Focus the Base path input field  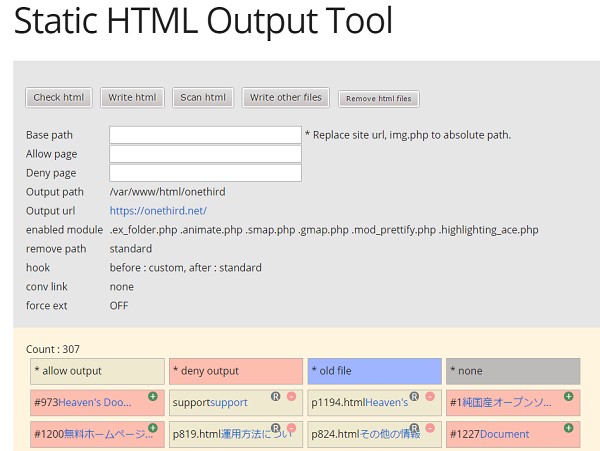(x=205, y=135)
